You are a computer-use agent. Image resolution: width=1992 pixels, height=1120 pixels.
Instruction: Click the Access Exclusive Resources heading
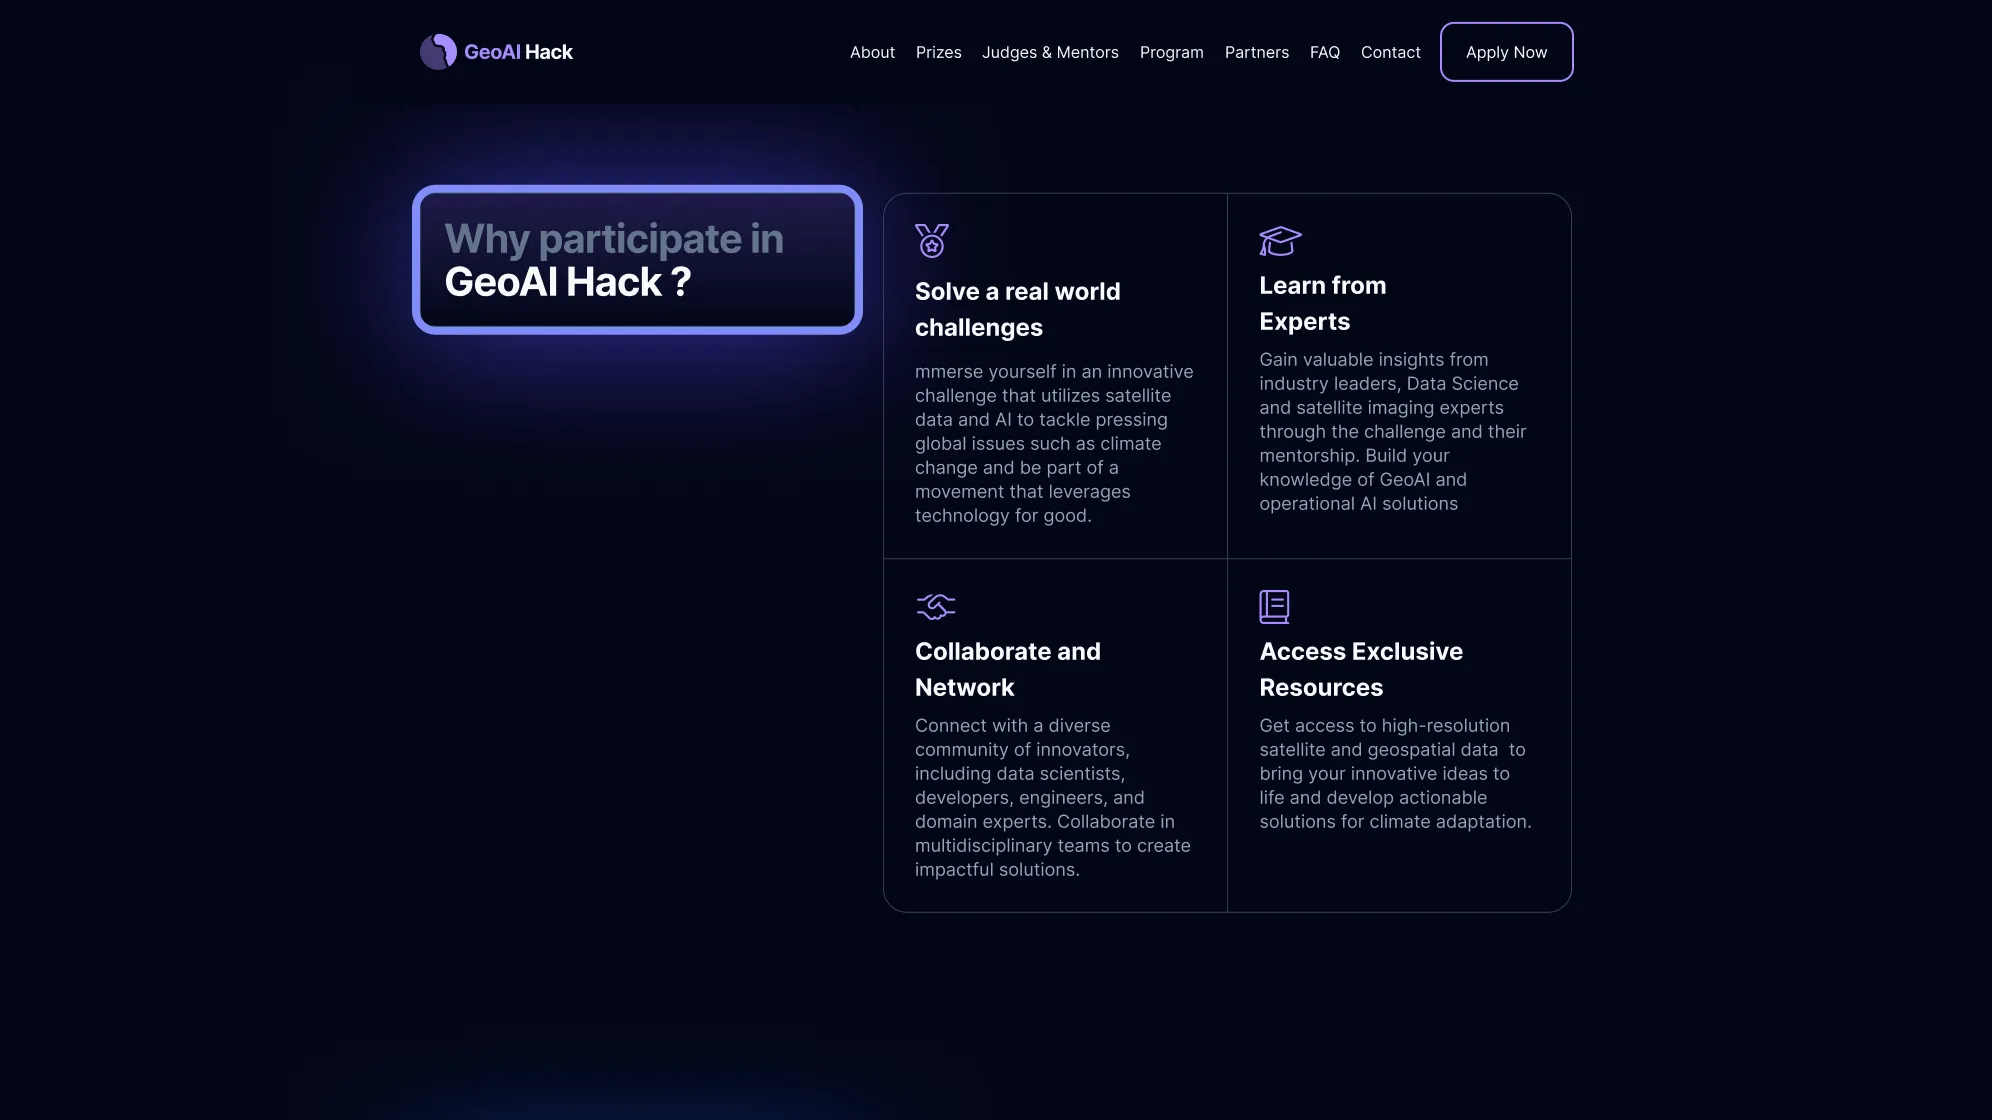point(1360,669)
